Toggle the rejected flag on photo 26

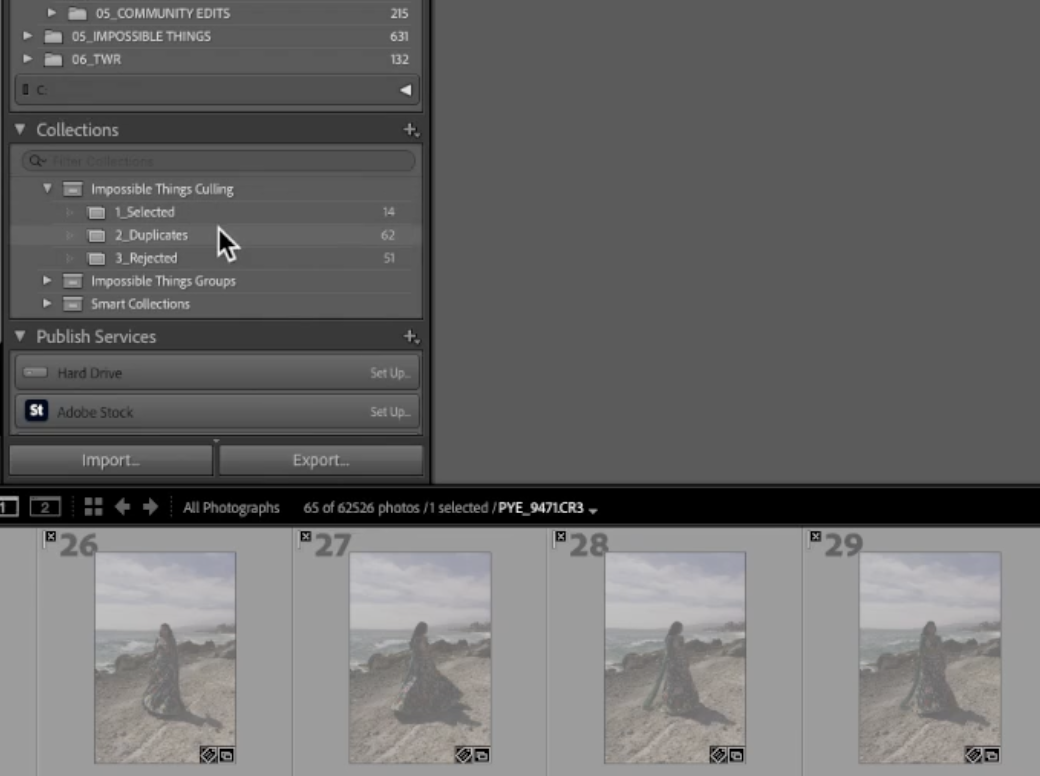click(50, 538)
